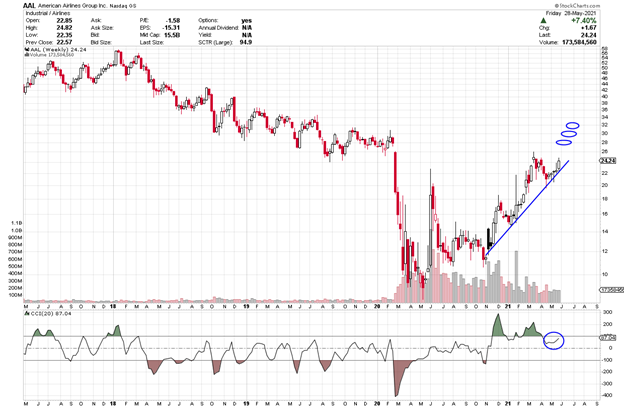This screenshot has width=624, height=408.
Task: Click the Volume legend under the AAL (Weekly) label
Action: point(50,55)
